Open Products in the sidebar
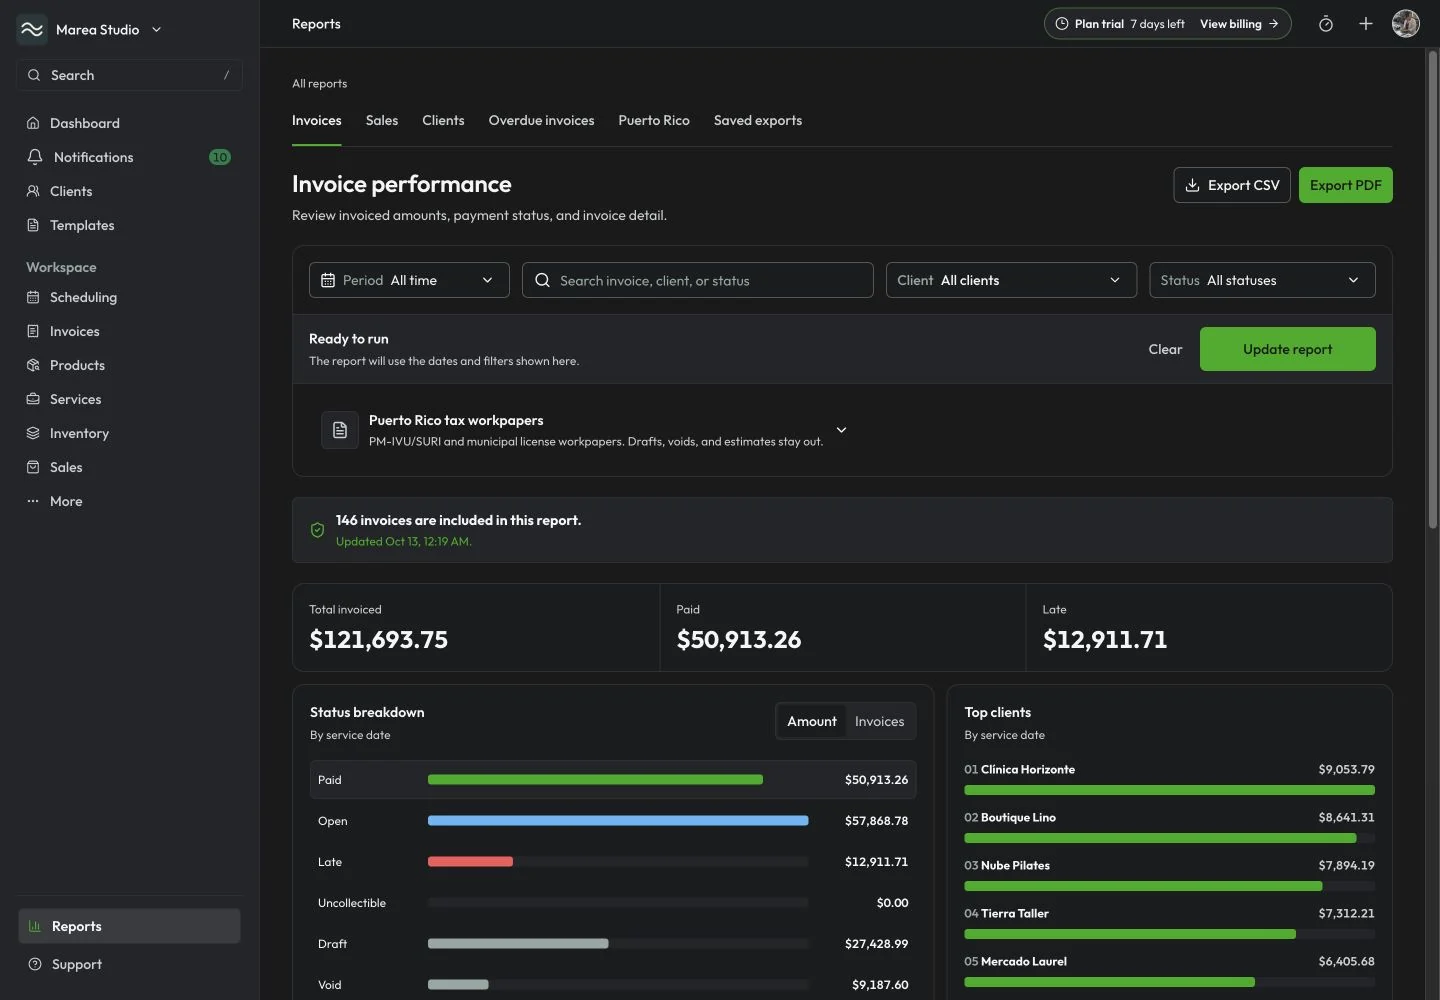 click(130, 365)
